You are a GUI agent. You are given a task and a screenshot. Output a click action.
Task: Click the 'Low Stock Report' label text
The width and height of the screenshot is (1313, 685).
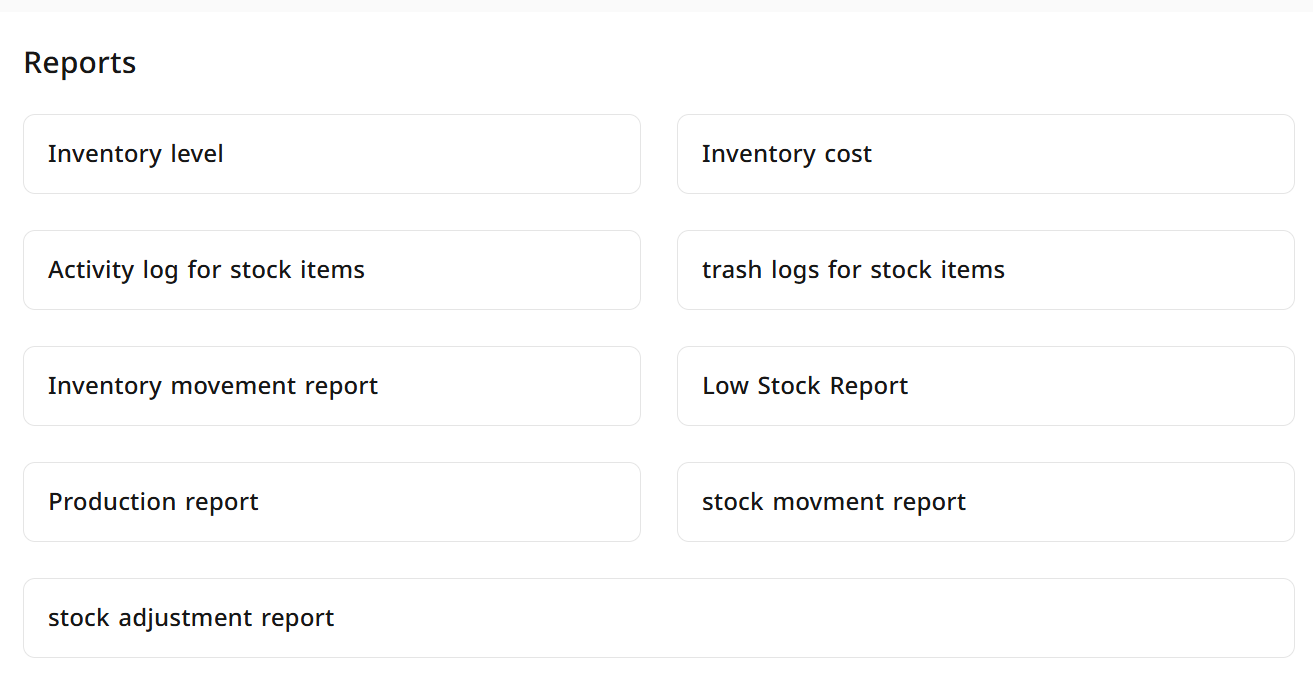click(805, 386)
